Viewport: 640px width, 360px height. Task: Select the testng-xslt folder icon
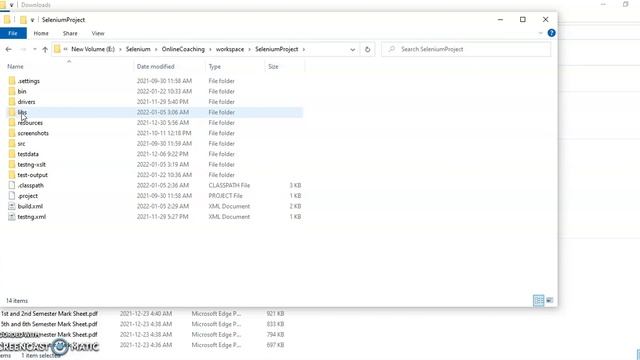point(12,164)
